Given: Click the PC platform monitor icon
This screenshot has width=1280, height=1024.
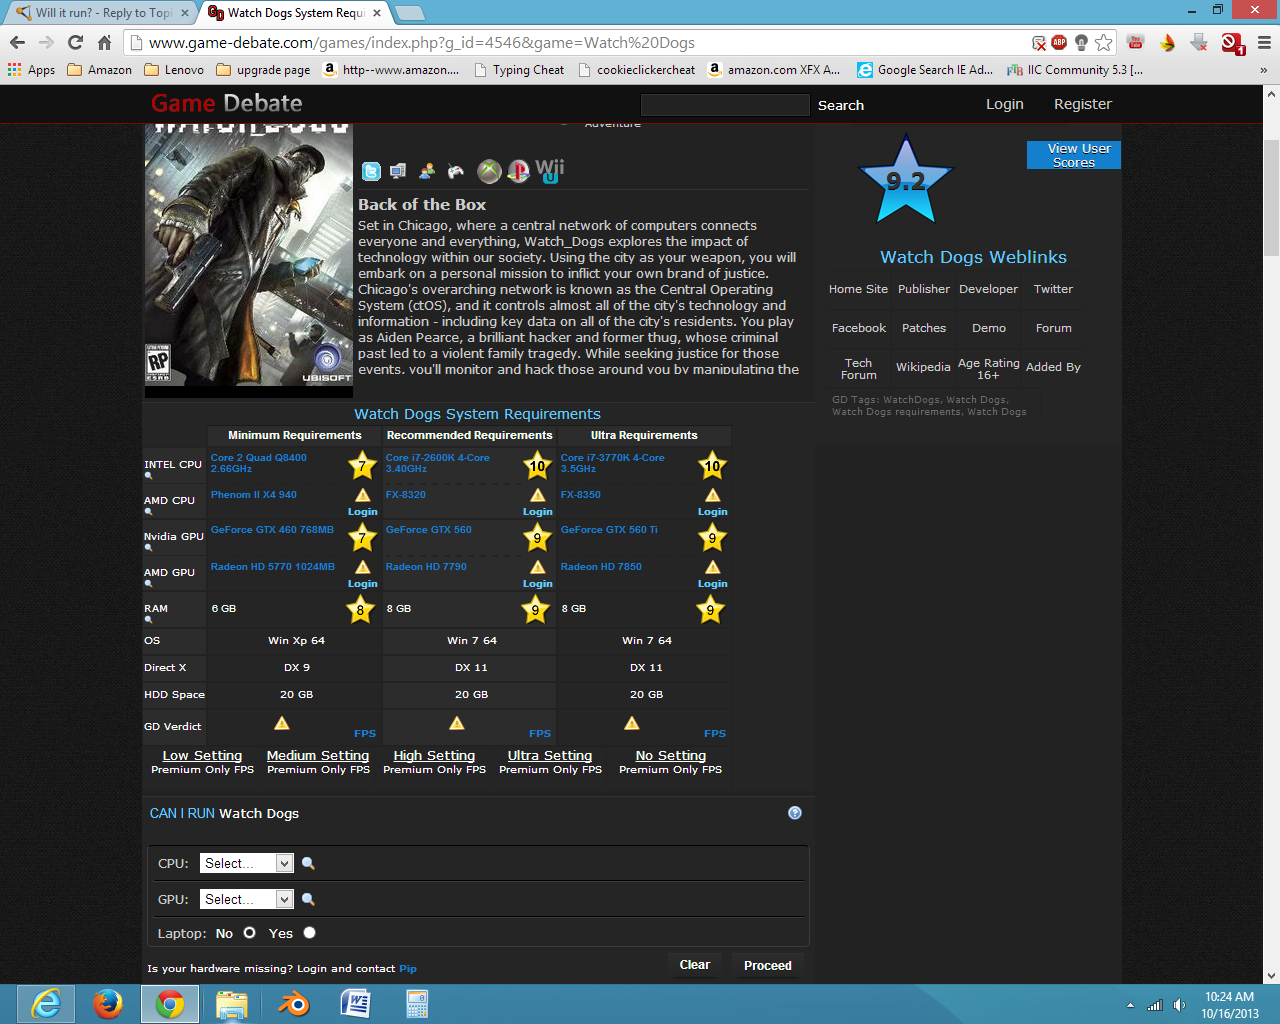Looking at the screenshot, I should point(398,172).
